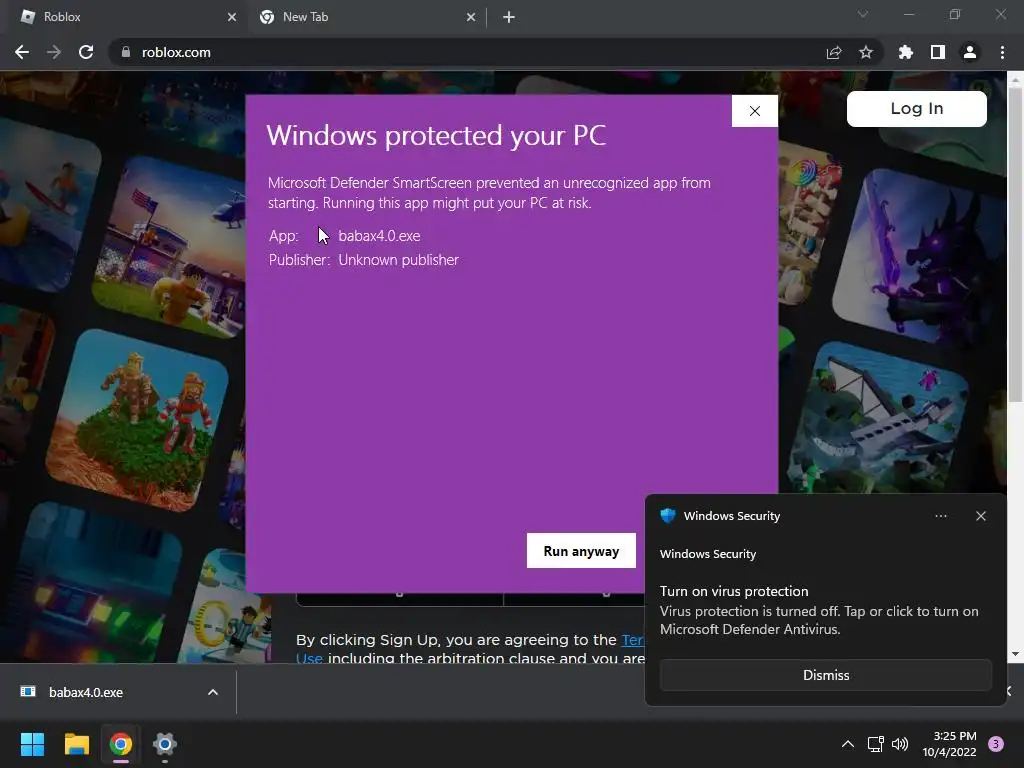Bookmark this page with the star icon
1024x768 pixels.
(x=866, y=52)
